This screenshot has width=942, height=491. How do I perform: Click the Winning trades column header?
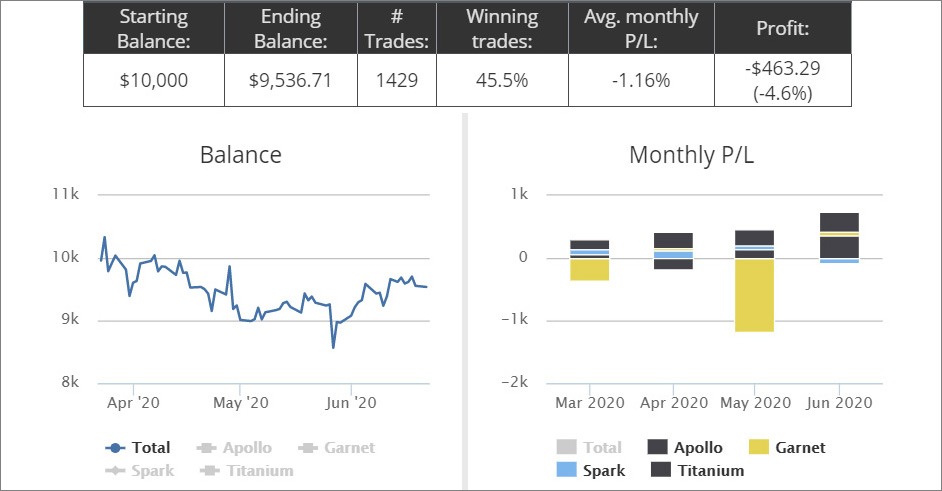(502, 28)
